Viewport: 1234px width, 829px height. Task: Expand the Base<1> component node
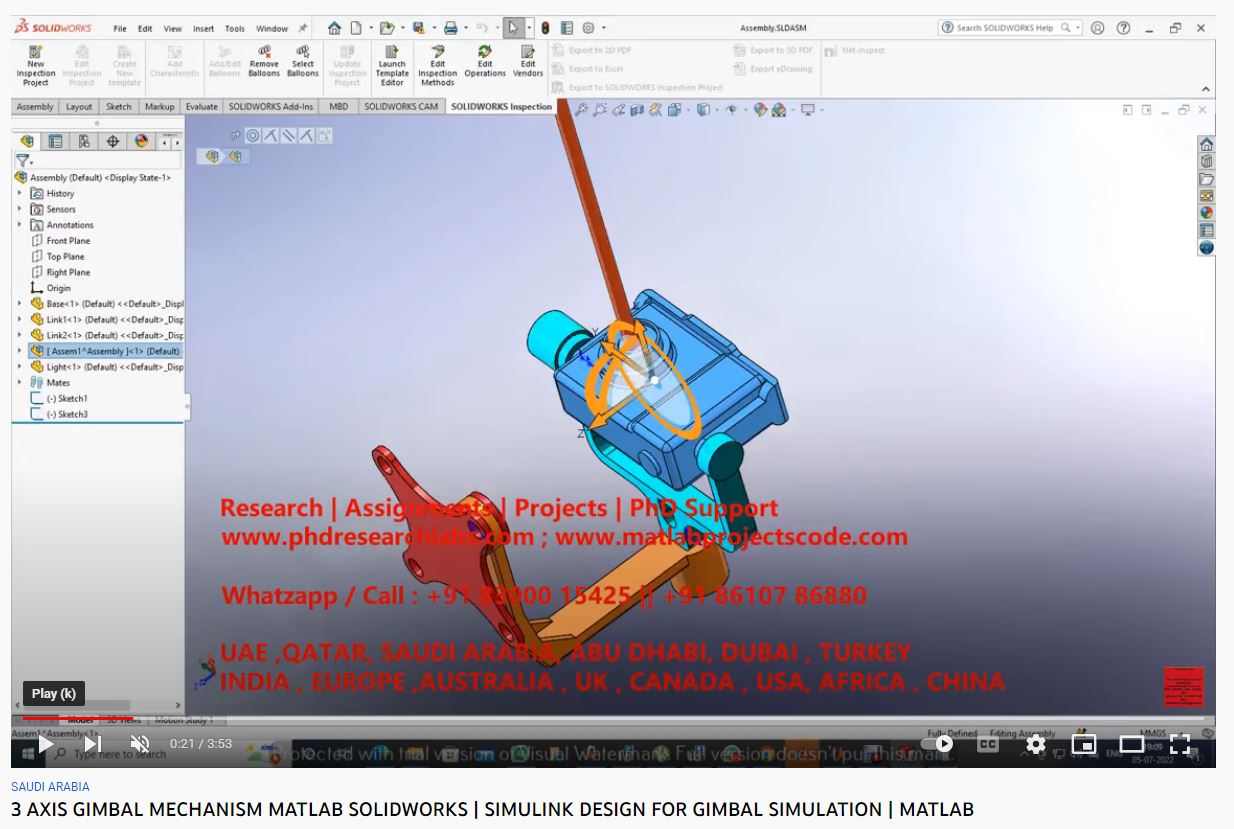coord(19,303)
